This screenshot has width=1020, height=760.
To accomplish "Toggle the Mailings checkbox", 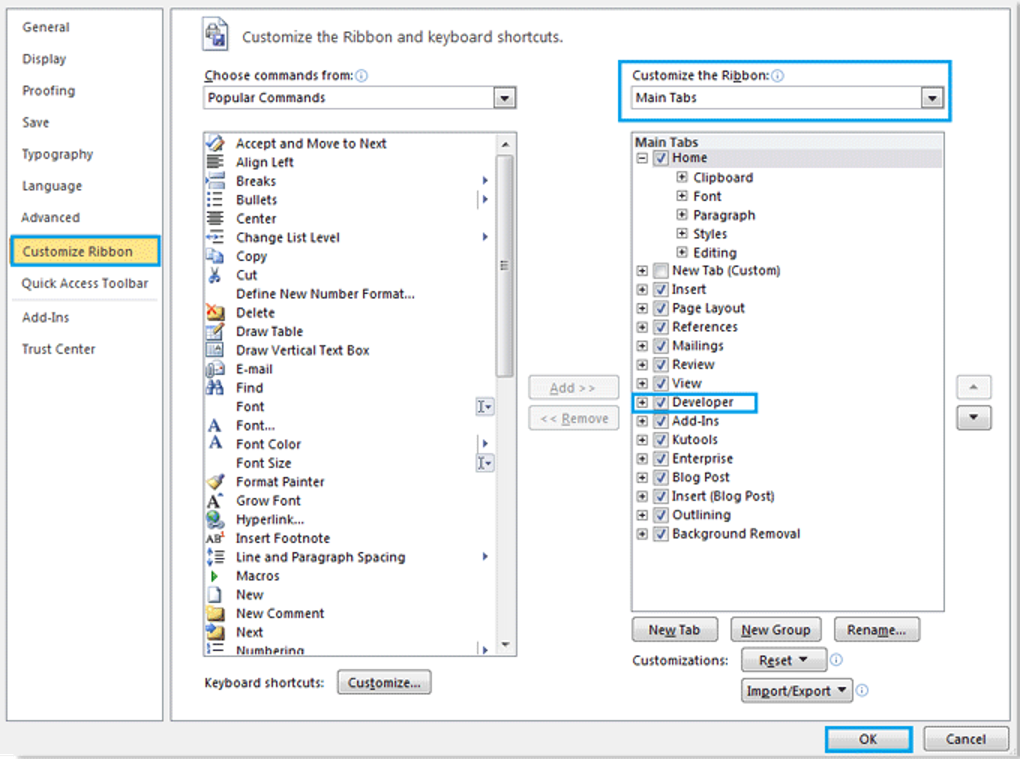I will [x=661, y=346].
